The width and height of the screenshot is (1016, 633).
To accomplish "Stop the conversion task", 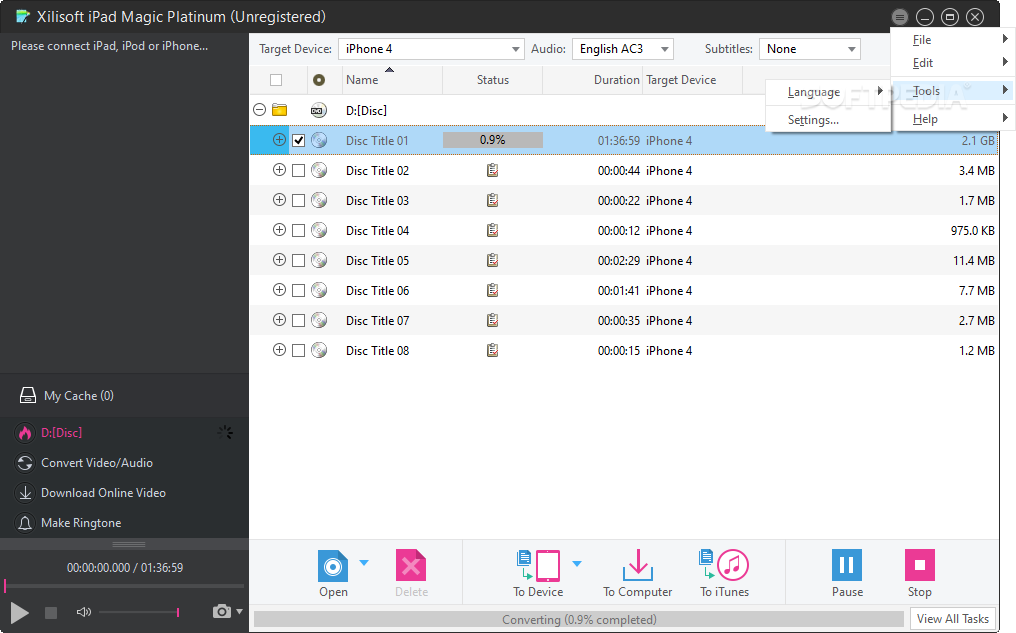I will pos(919,565).
